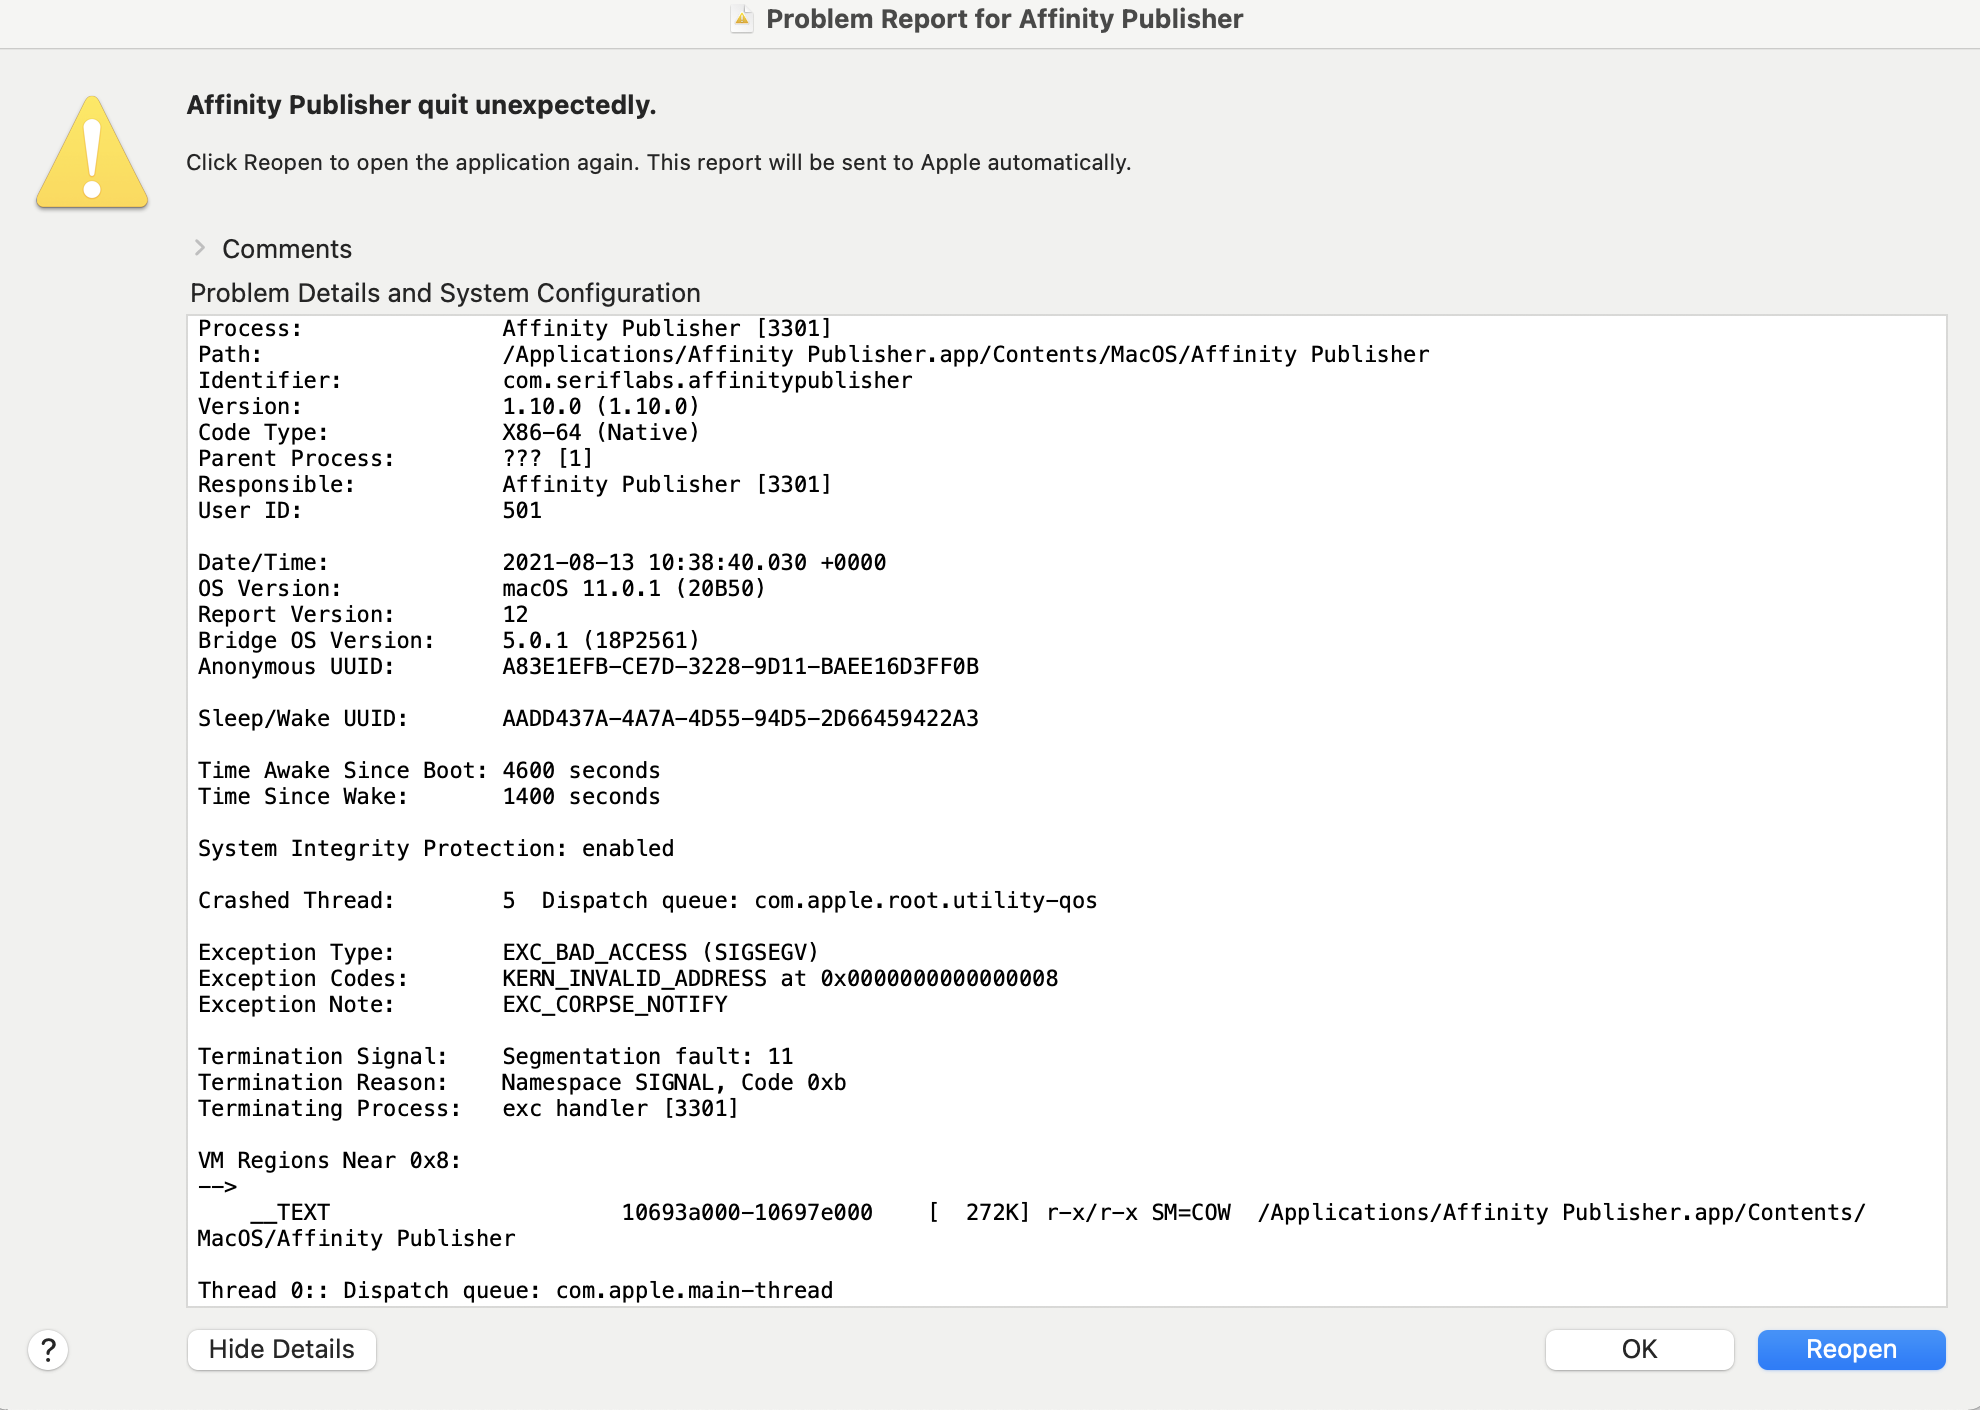Click the OS version 'macOS 11.0.1 (20B50)'
1980x1410 pixels.
(x=634, y=588)
